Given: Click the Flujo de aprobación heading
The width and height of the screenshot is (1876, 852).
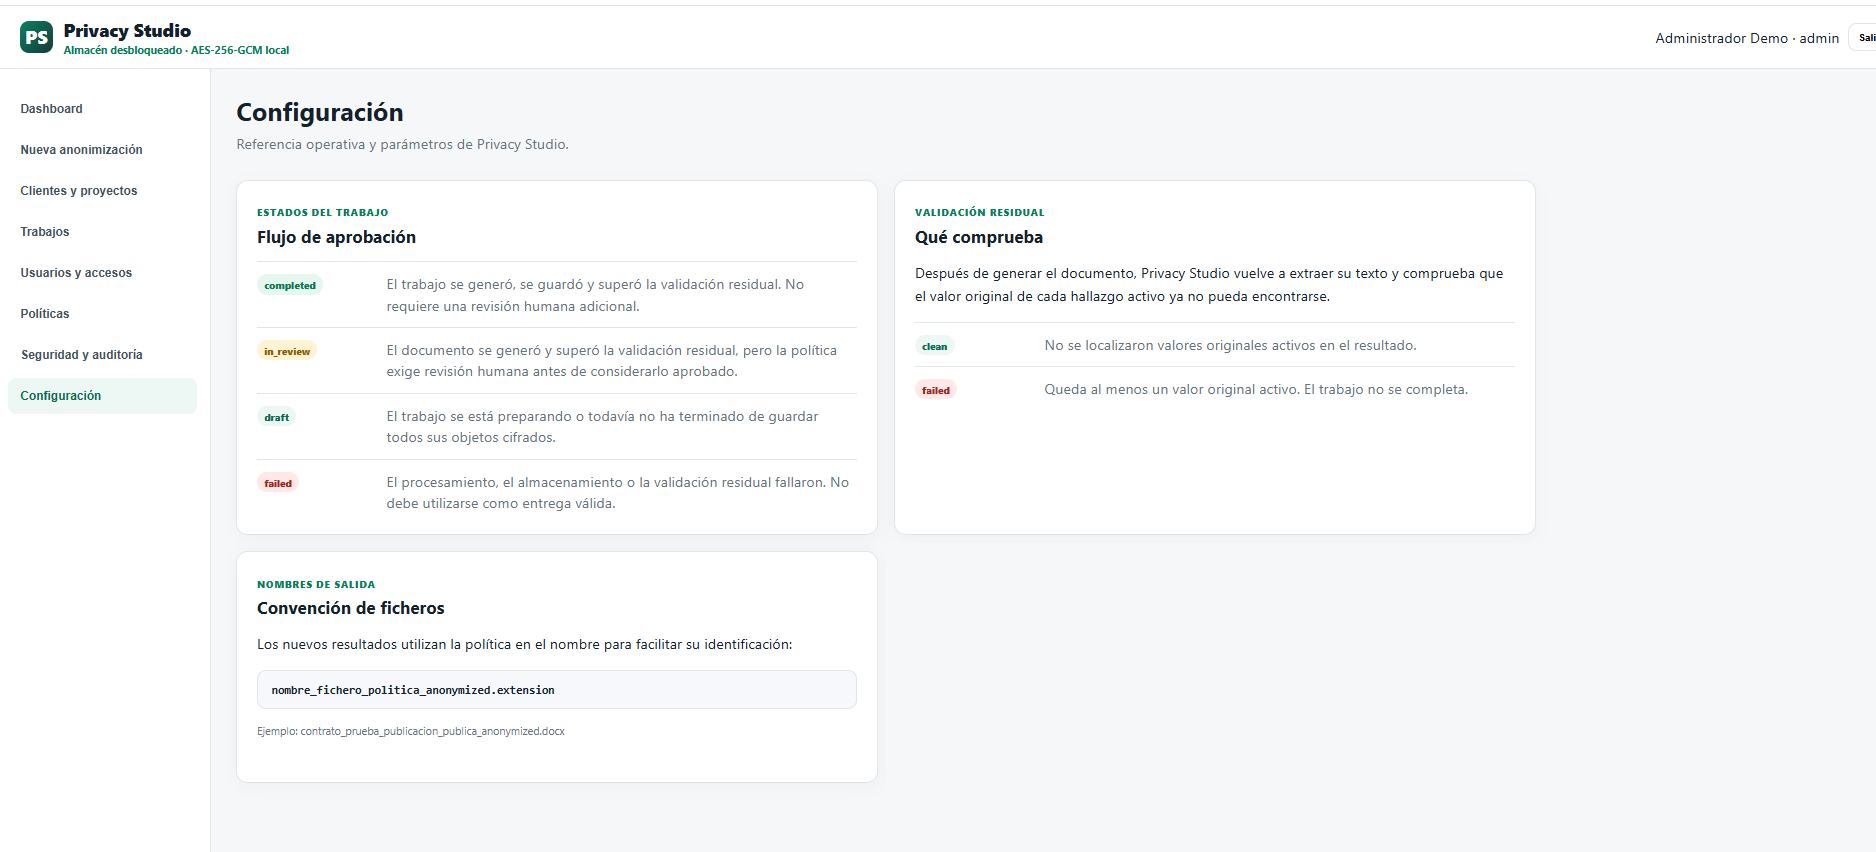Looking at the screenshot, I should click(x=336, y=237).
